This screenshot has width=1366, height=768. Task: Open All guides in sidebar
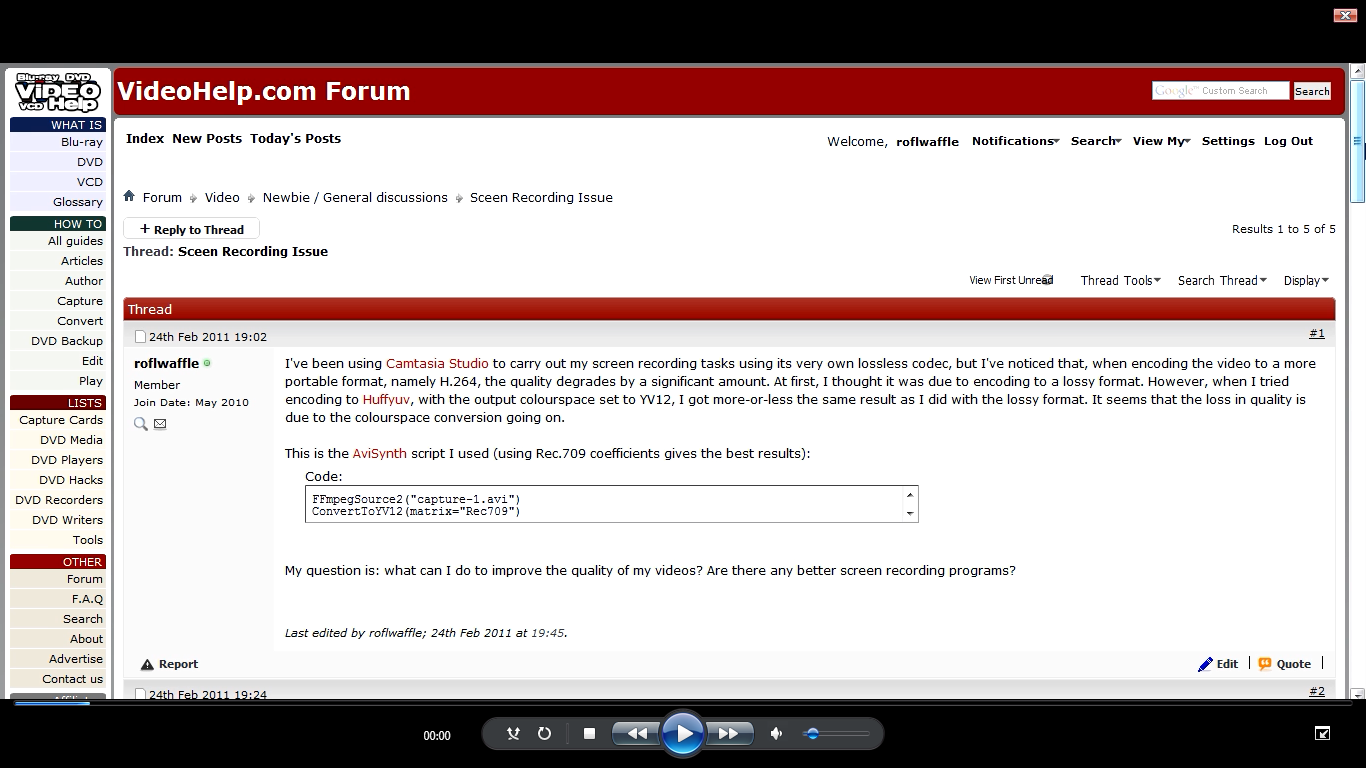[x=75, y=241]
